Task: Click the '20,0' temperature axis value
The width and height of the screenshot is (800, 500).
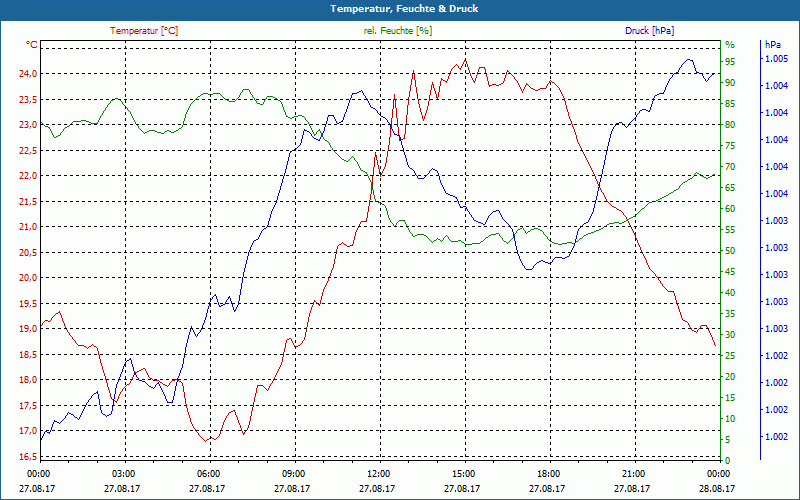Action: tap(28, 278)
